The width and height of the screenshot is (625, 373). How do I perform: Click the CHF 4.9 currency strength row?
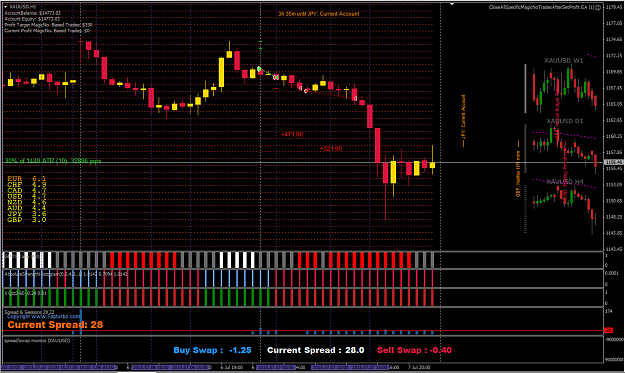[26, 185]
